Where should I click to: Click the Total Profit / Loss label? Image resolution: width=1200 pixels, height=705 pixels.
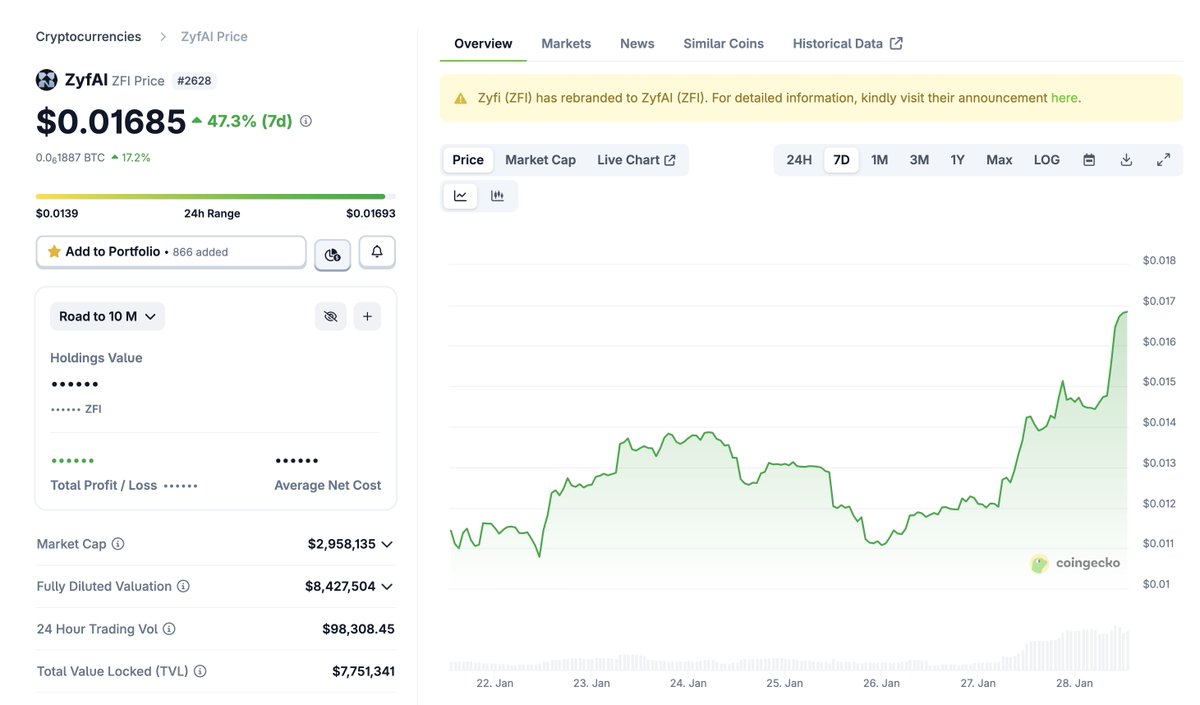coord(104,485)
